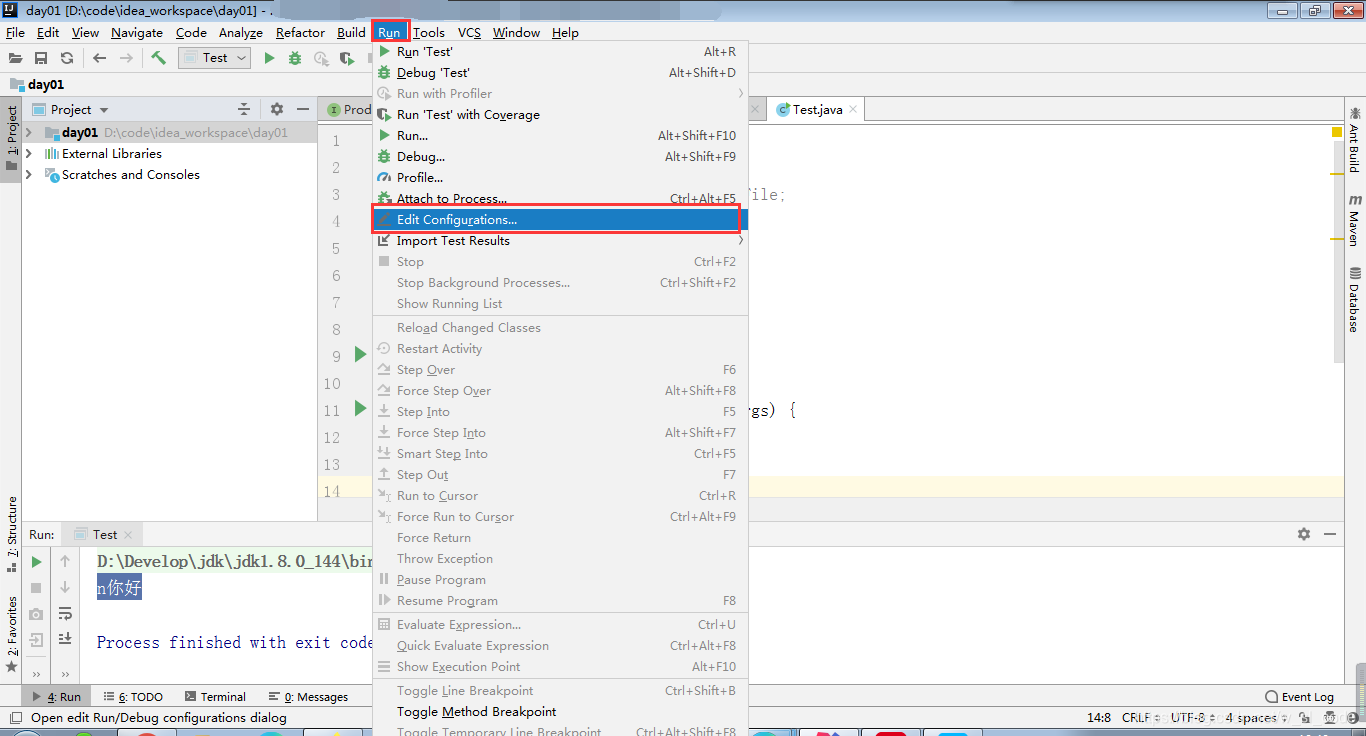Click the run gutter icon on line 9
The width and height of the screenshot is (1366, 736).
tap(361, 354)
